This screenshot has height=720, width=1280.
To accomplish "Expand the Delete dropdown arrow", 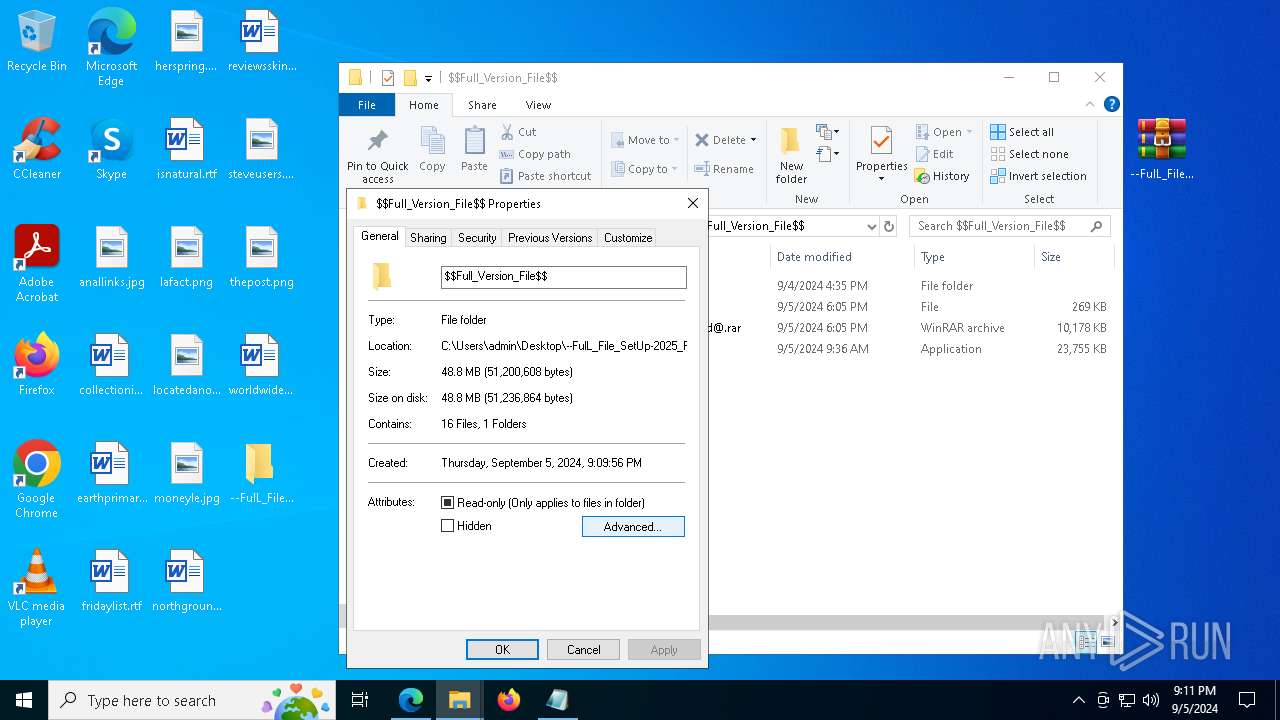I will click(753, 140).
